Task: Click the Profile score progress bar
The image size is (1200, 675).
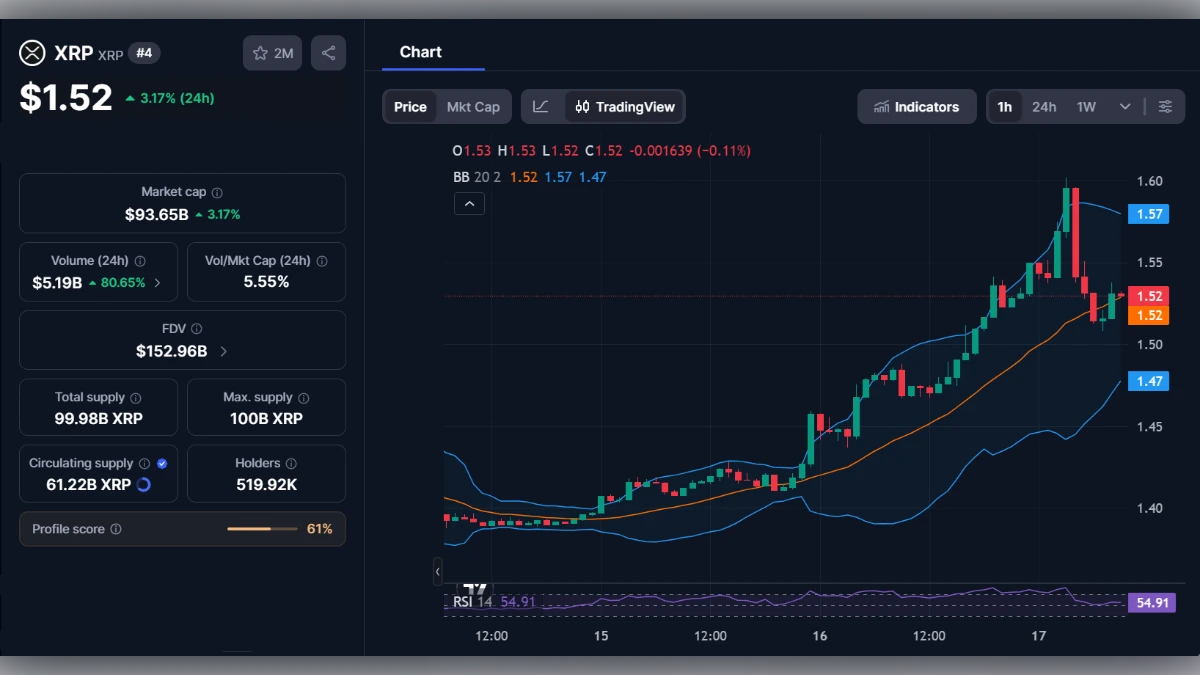Action: 262,529
